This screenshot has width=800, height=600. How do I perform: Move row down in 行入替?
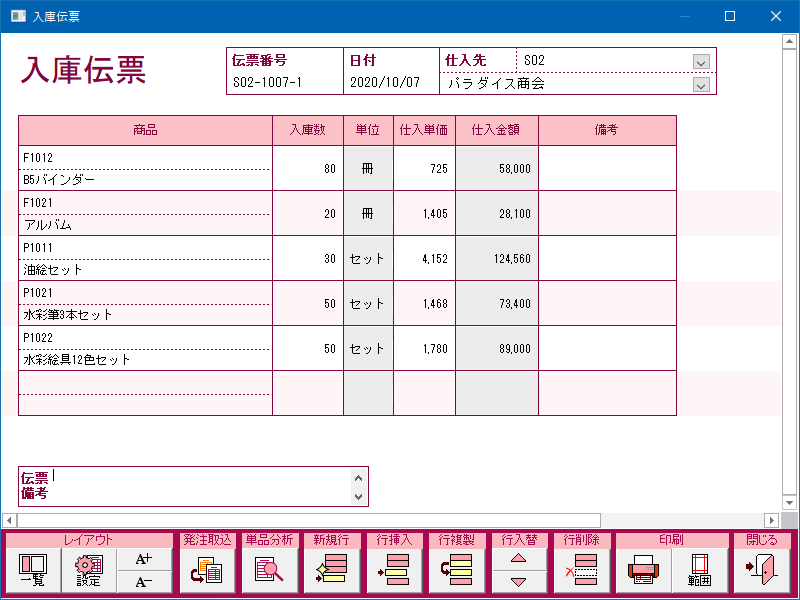(518, 582)
